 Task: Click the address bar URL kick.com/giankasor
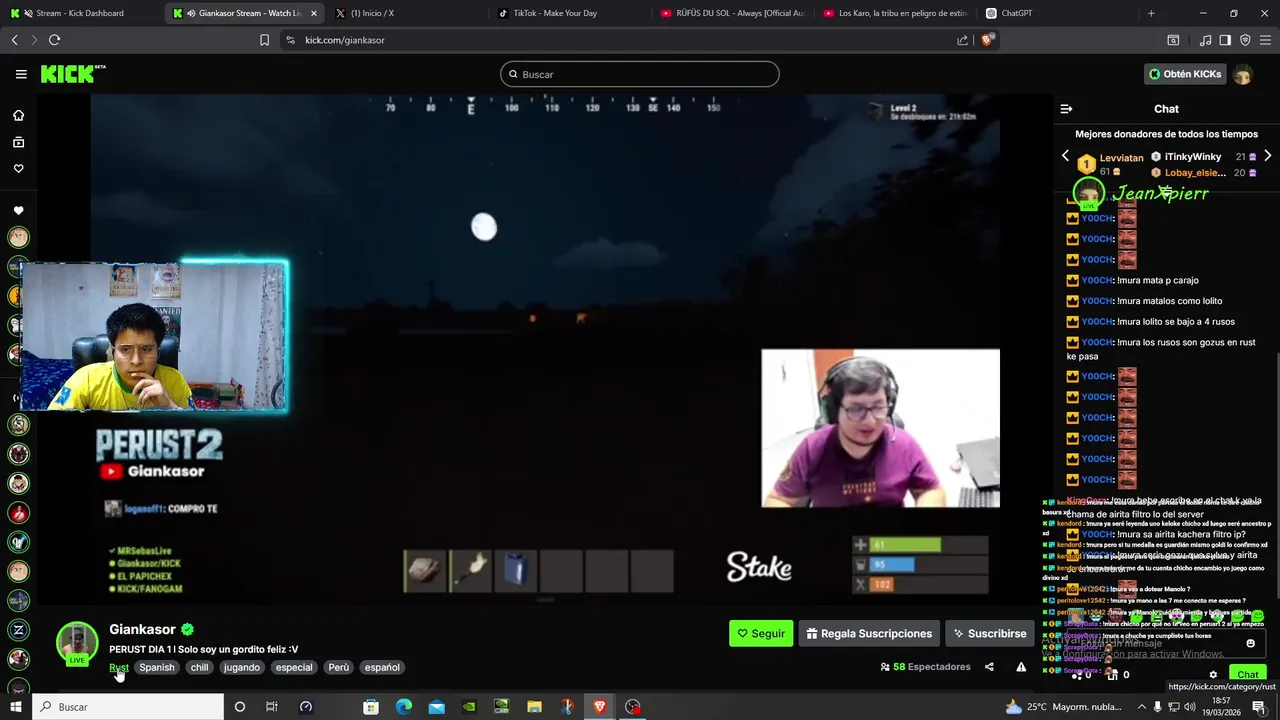pyautogui.click(x=345, y=40)
